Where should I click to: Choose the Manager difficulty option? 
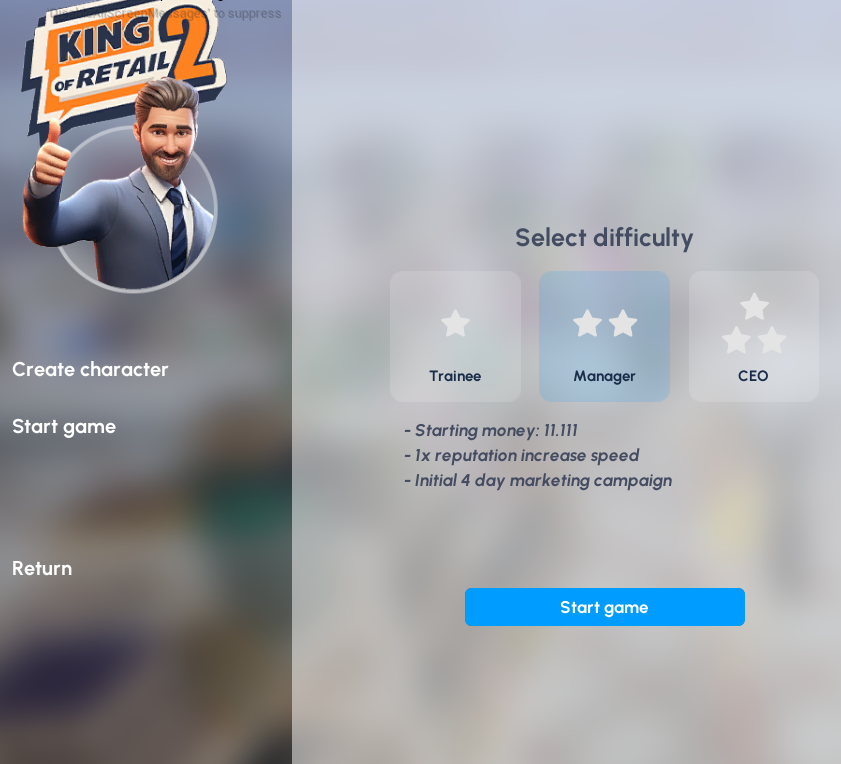click(604, 336)
